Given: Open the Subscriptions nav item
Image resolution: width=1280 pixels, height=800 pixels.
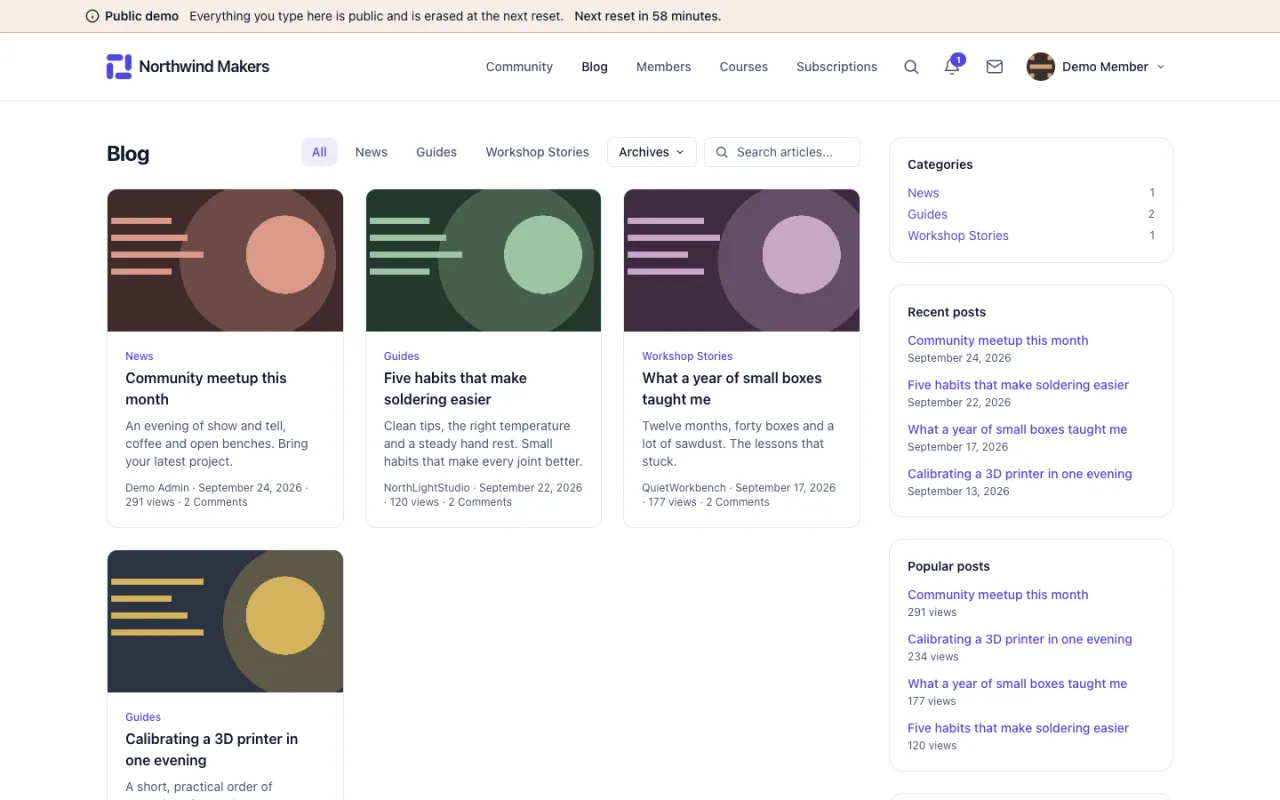Looking at the screenshot, I should pyautogui.click(x=836, y=67).
